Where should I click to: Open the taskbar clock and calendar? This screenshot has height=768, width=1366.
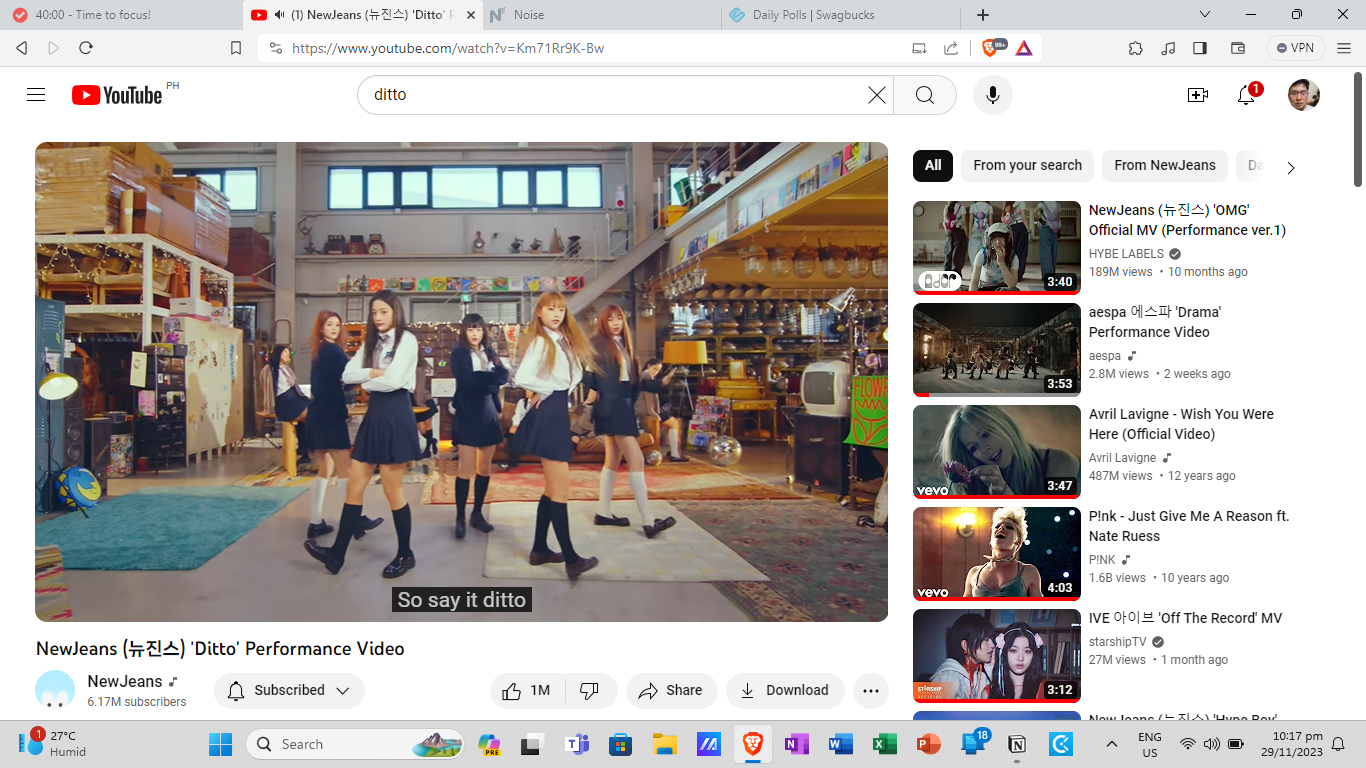[1291, 744]
